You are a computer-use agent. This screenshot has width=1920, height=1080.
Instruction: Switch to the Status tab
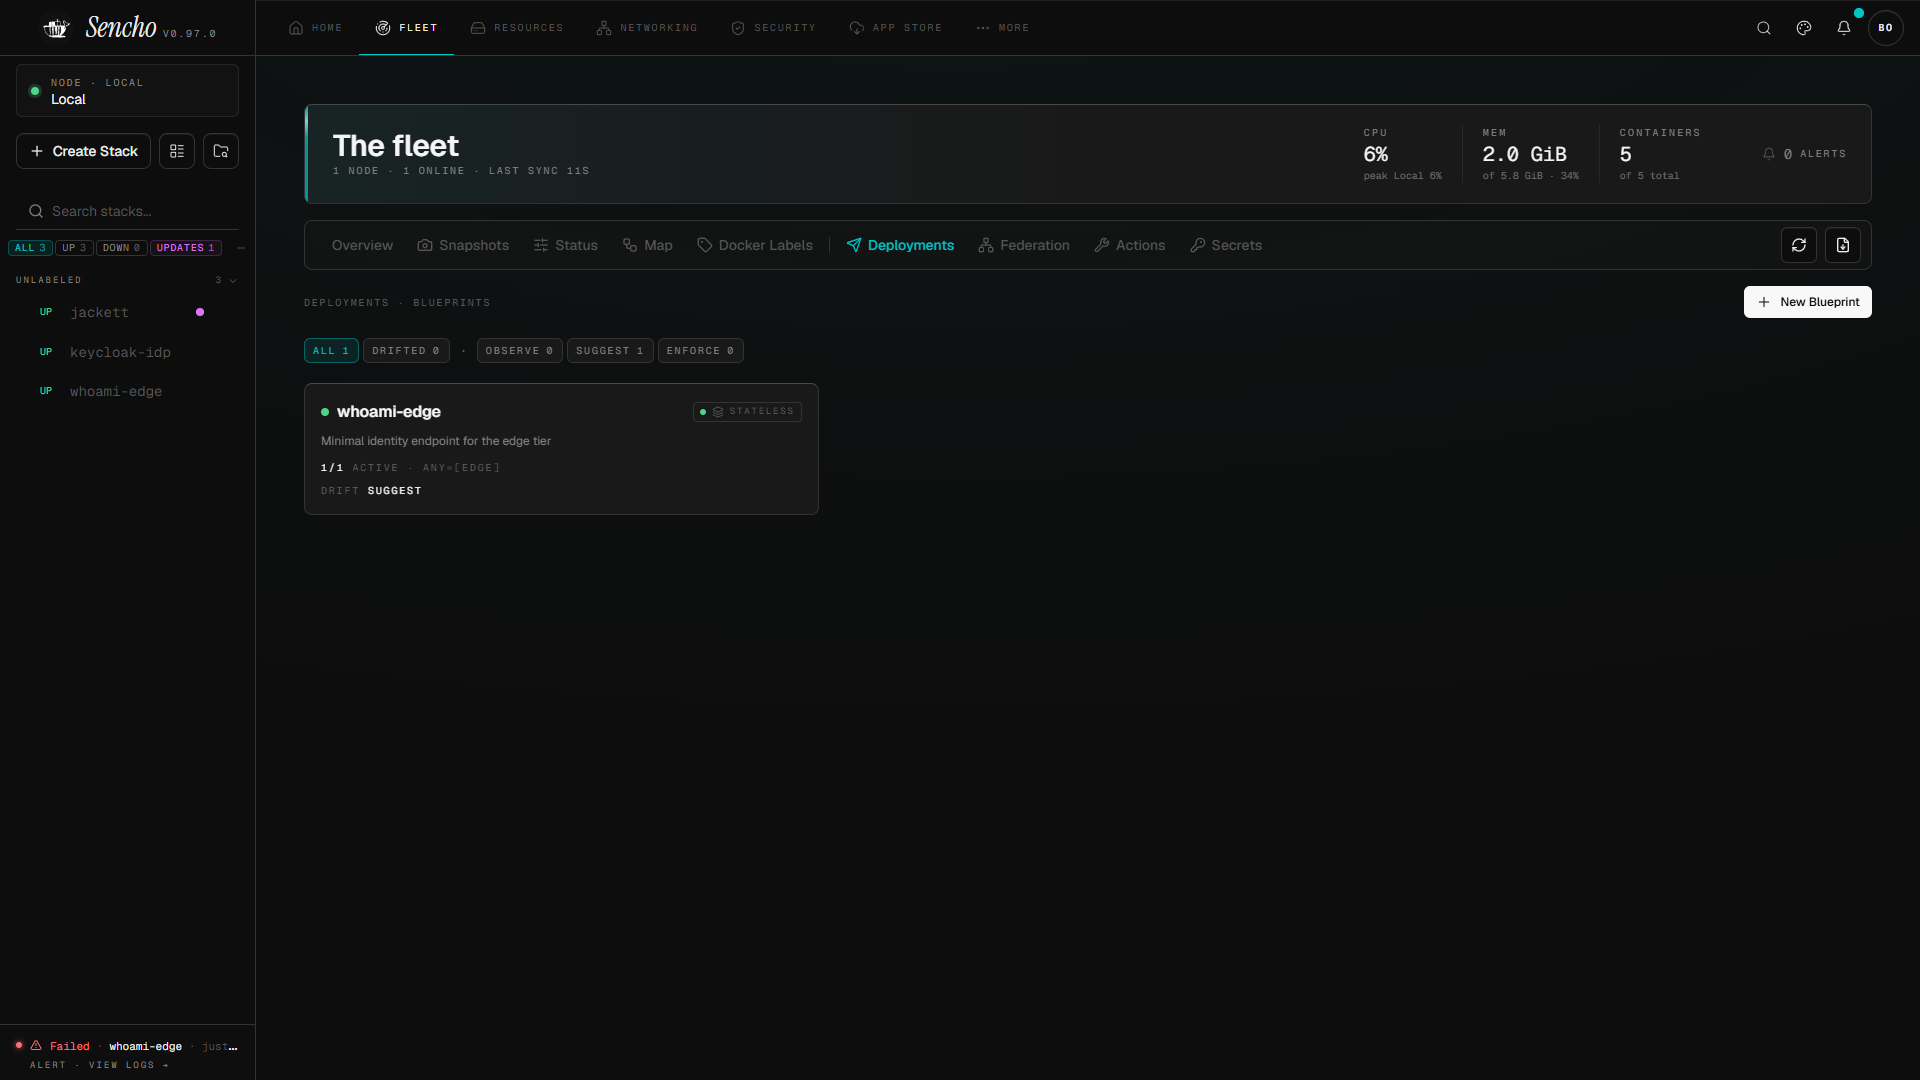pos(565,245)
